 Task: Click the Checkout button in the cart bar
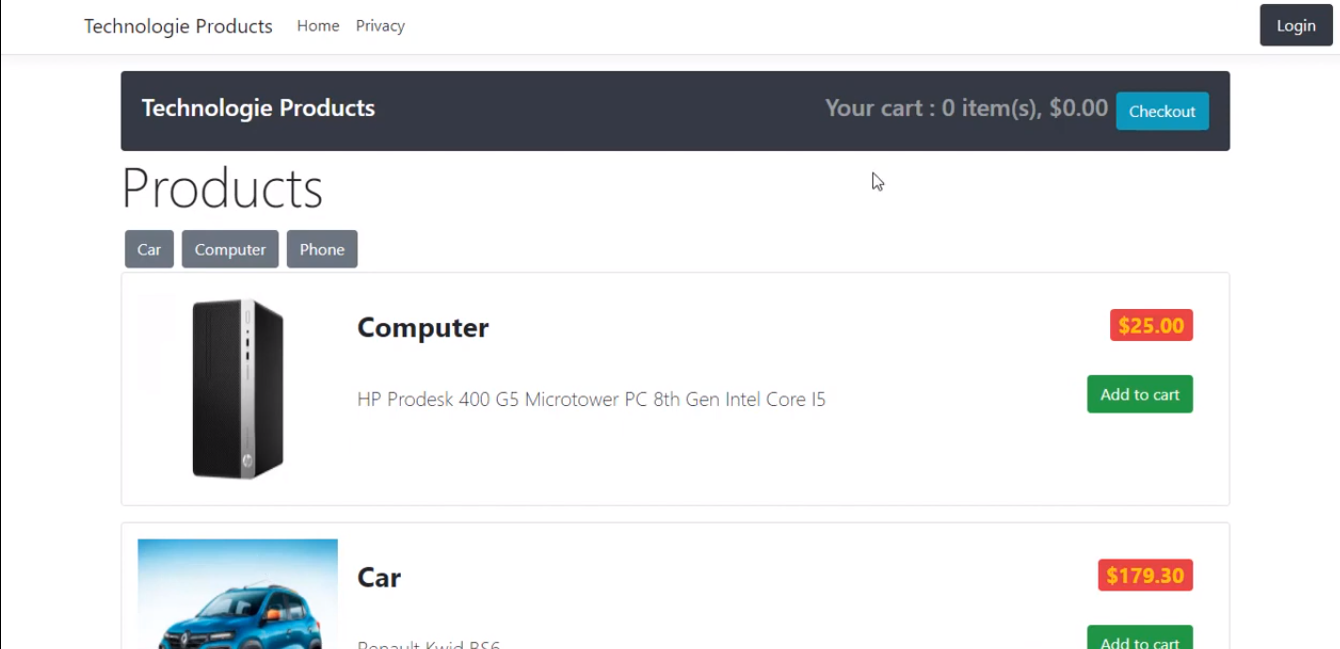point(1162,111)
